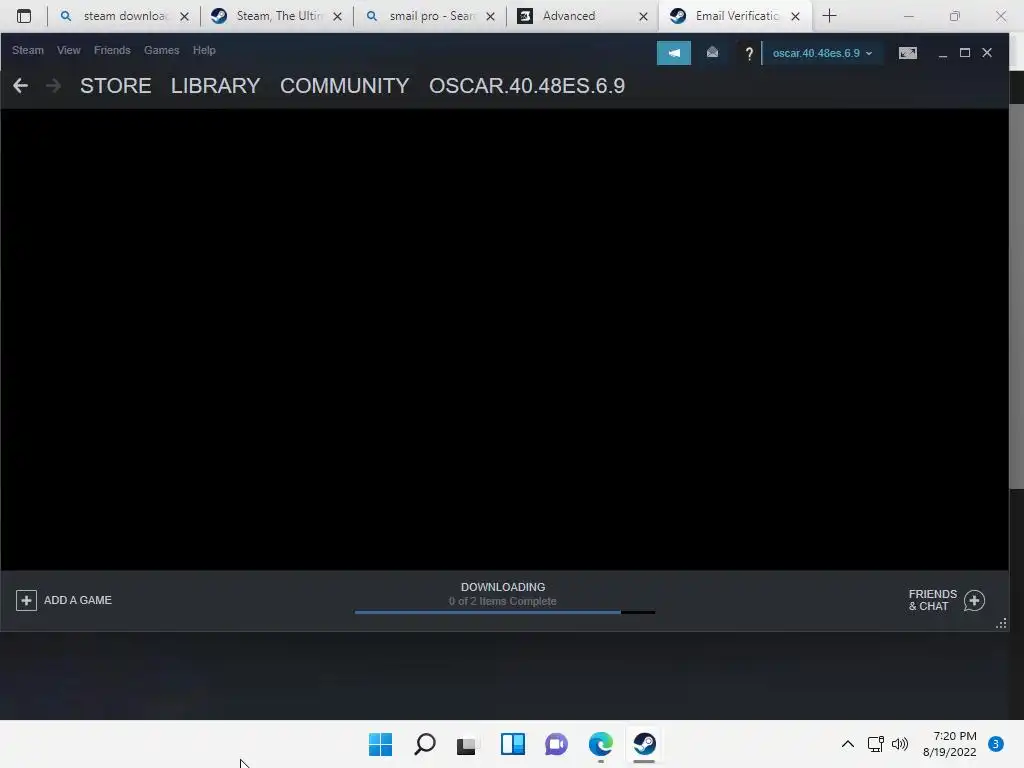Screen dimensions: 1024x768
Task: Close the smail pro search tab
Action: pyautogui.click(x=490, y=16)
